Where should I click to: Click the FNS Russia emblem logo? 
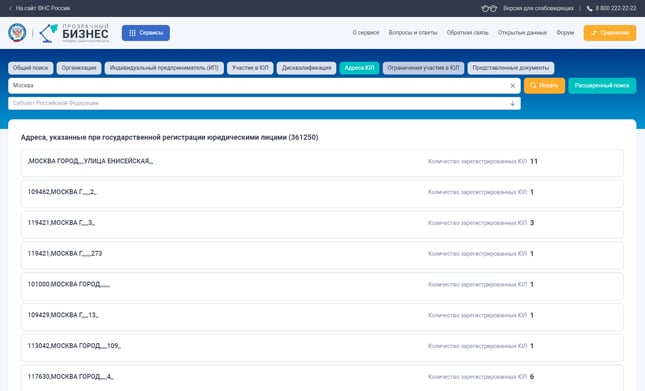[x=17, y=33]
